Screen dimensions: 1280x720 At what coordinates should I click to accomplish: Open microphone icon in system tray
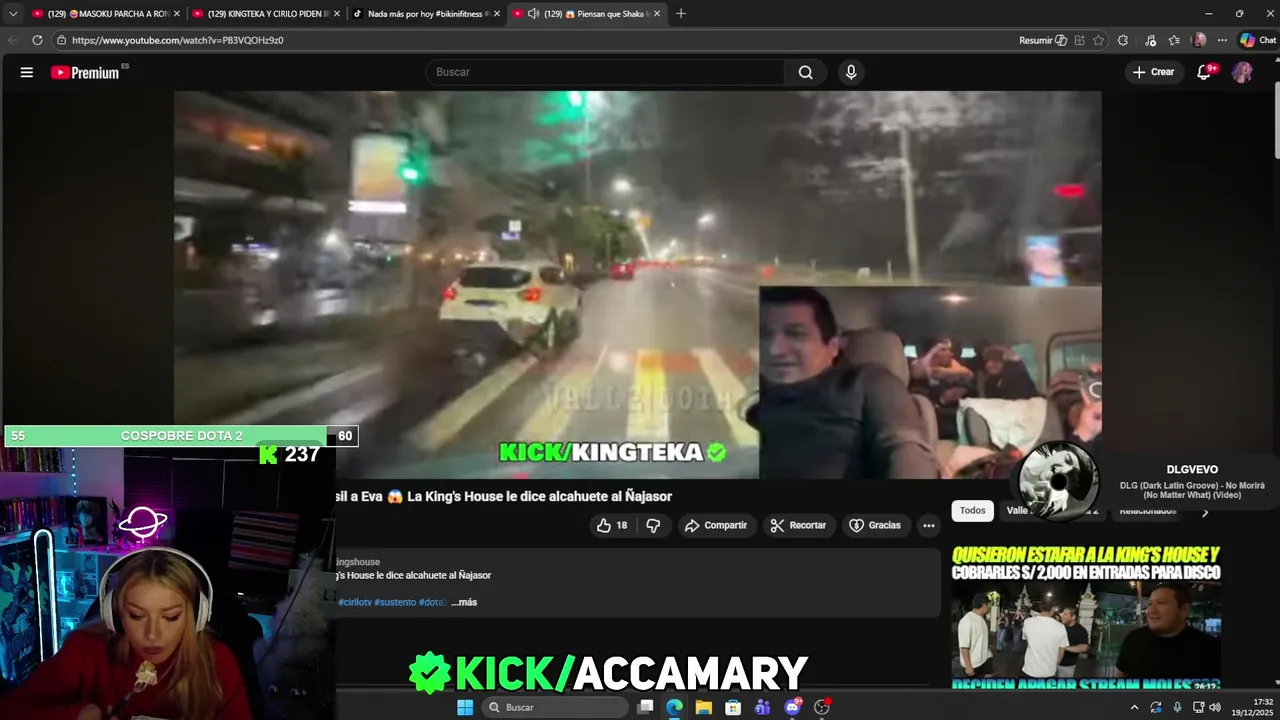tap(1177, 707)
